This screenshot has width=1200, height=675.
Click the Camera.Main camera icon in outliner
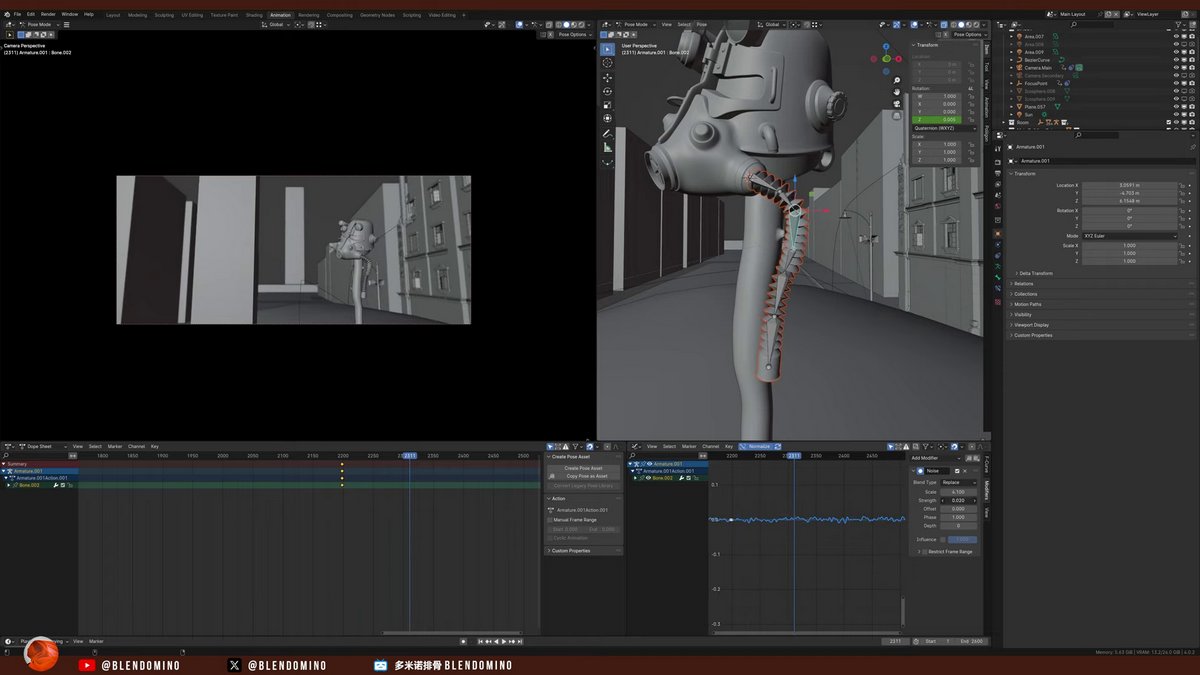click(x=1019, y=68)
